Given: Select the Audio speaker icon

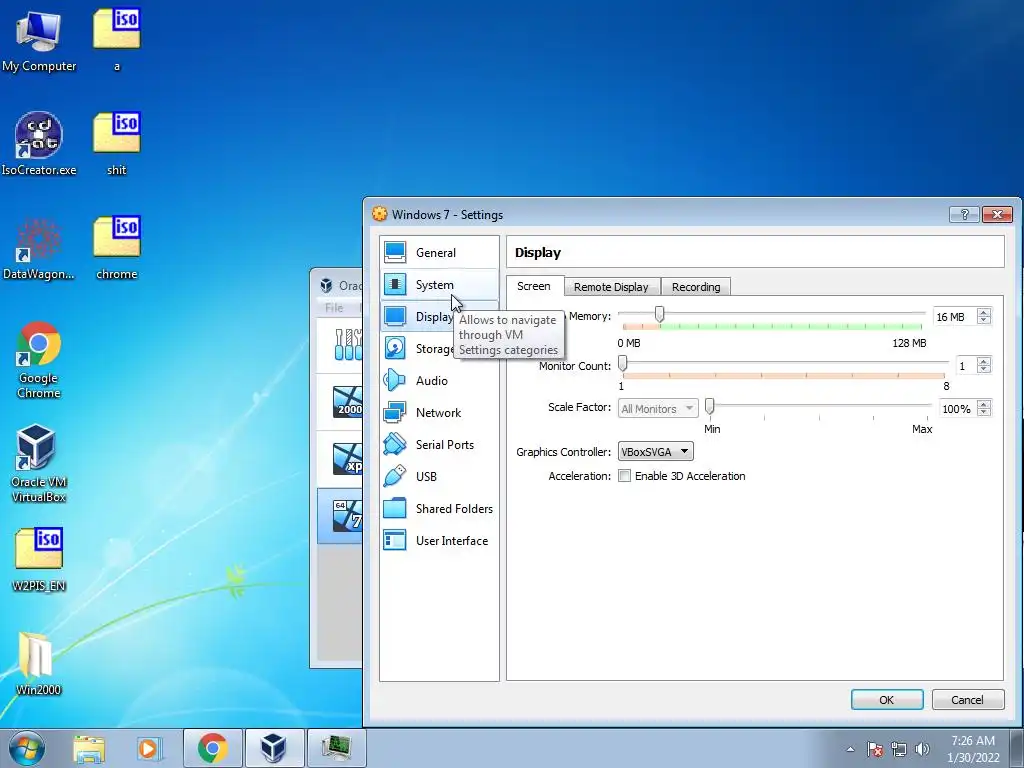Looking at the screenshot, I should click(394, 380).
